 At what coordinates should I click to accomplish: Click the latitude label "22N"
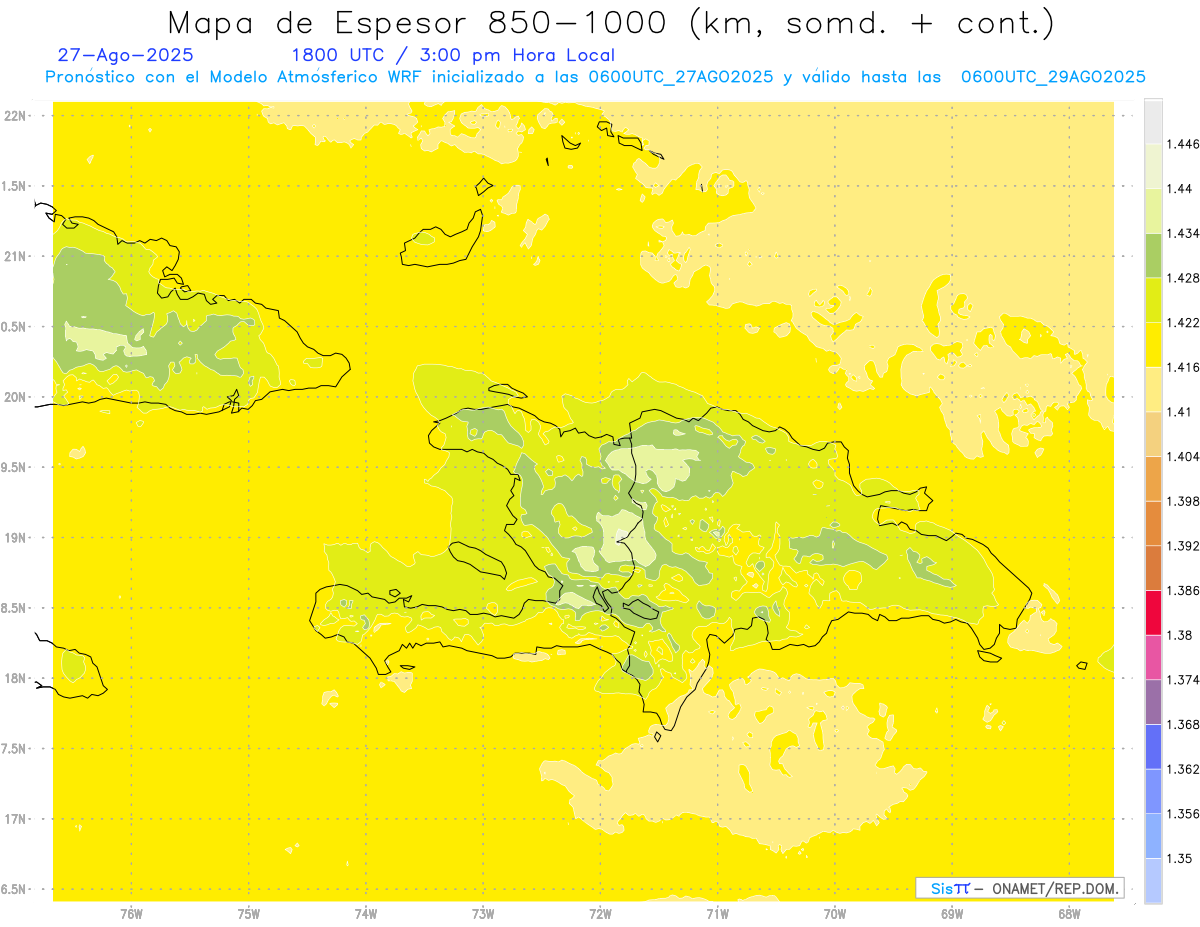[x=15, y=116]
